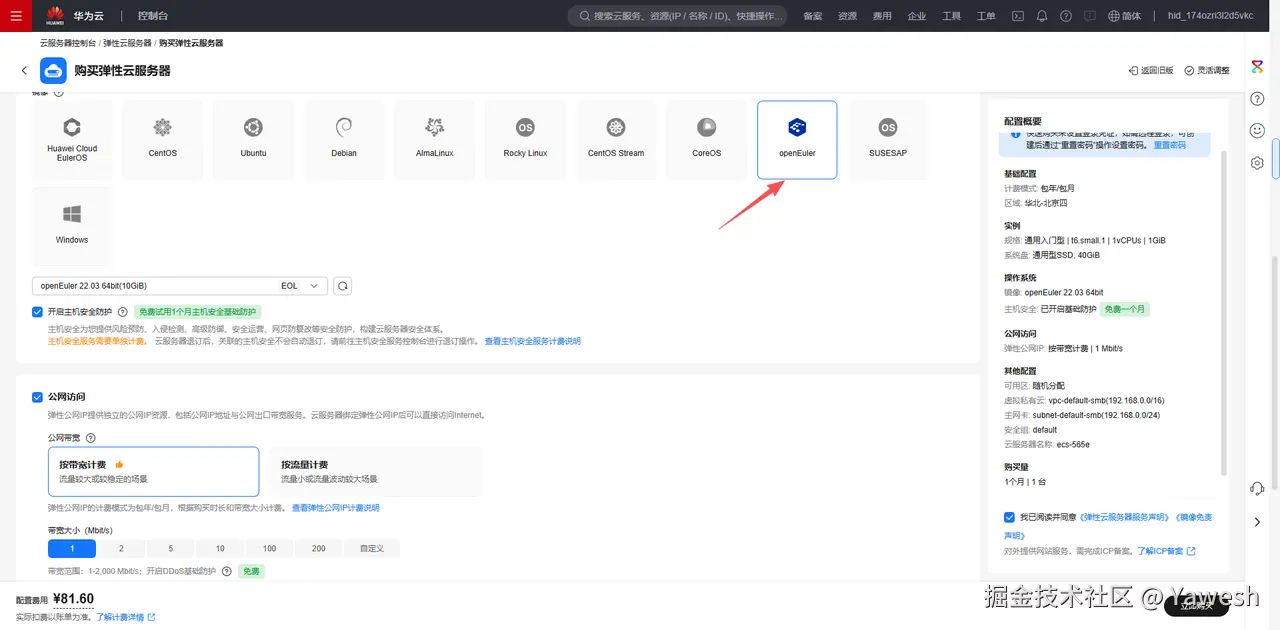
Task: Set bandwidth to 10 Mbit/s
Action: [x=220, y=548]
